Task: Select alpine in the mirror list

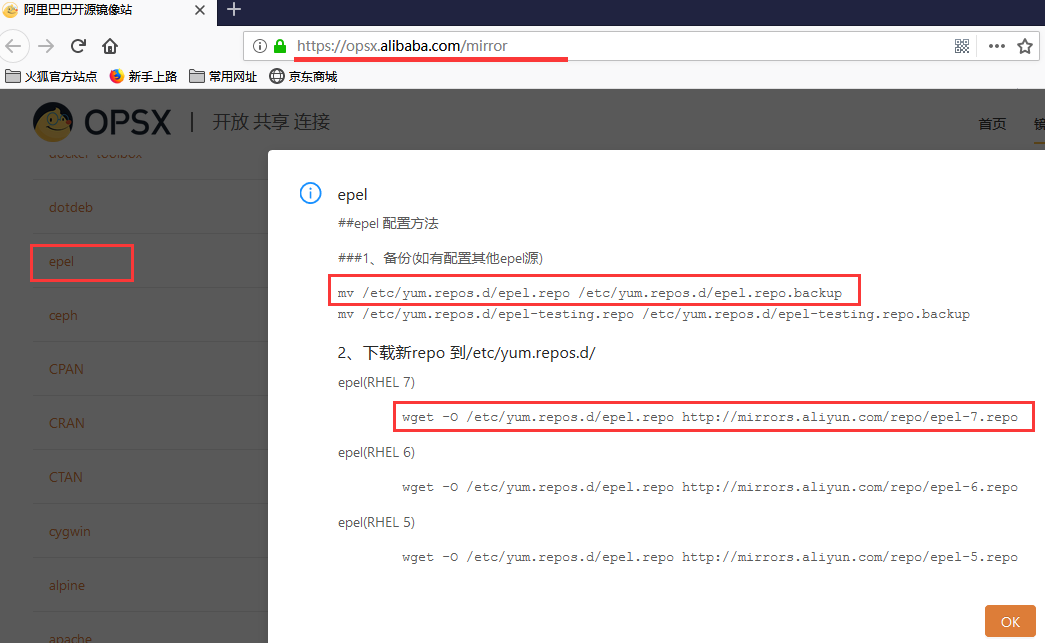Action: [67, 585]
